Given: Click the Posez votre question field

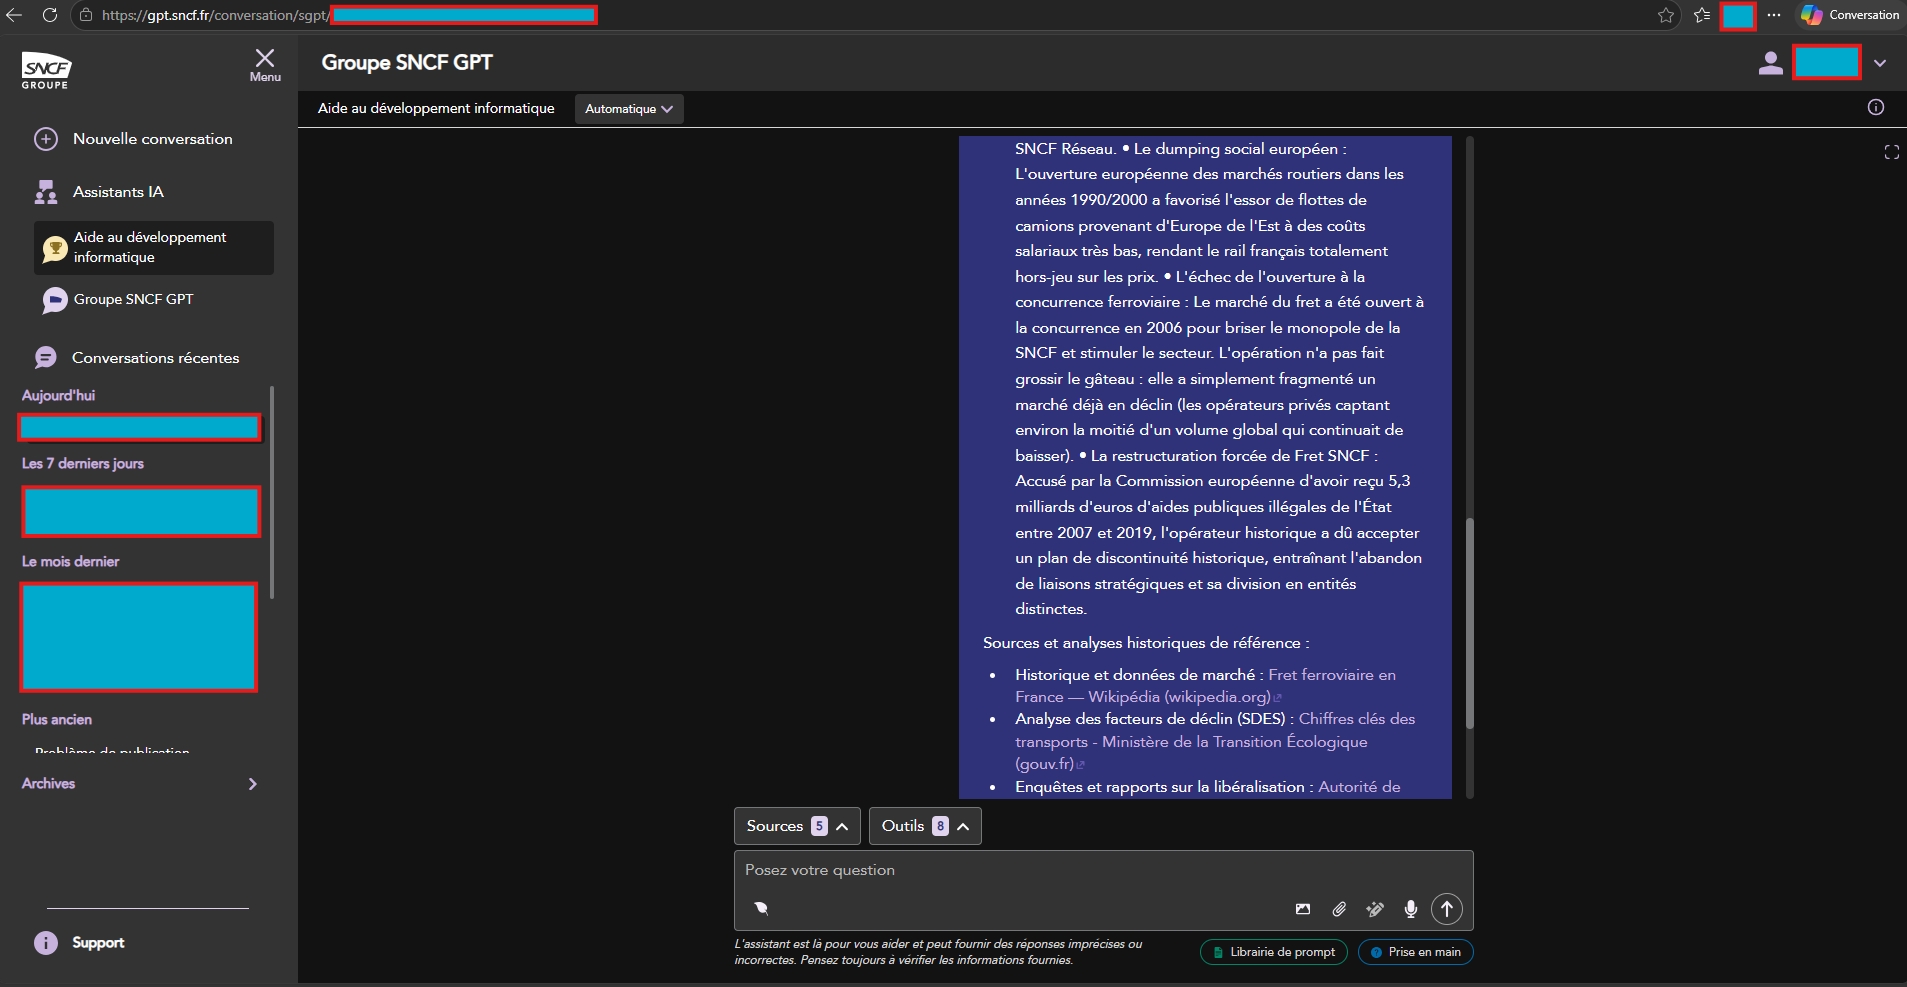Looking at the screenshot, I should coord(1103,870).
